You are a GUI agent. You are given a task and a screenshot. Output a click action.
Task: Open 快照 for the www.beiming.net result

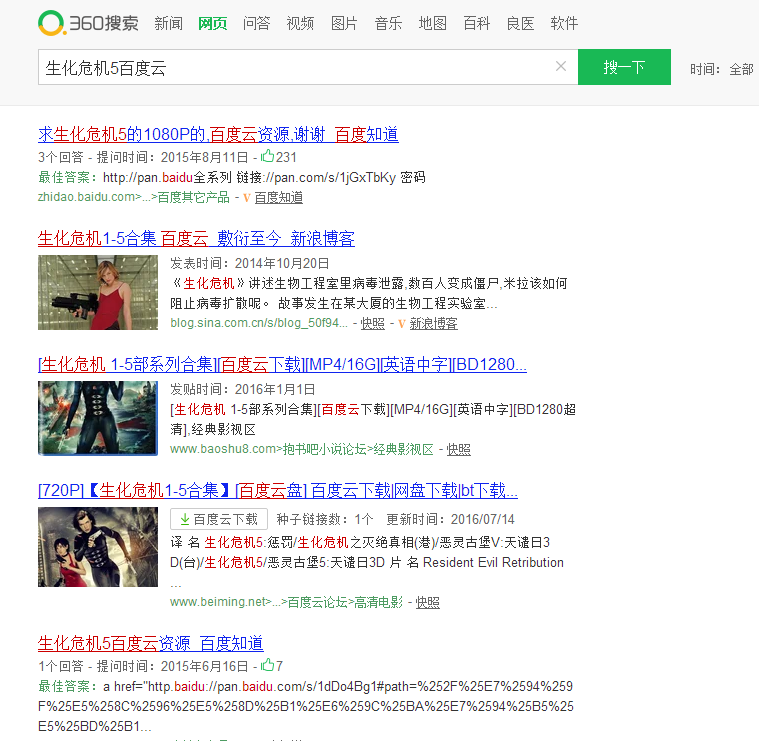coord(427,602)
